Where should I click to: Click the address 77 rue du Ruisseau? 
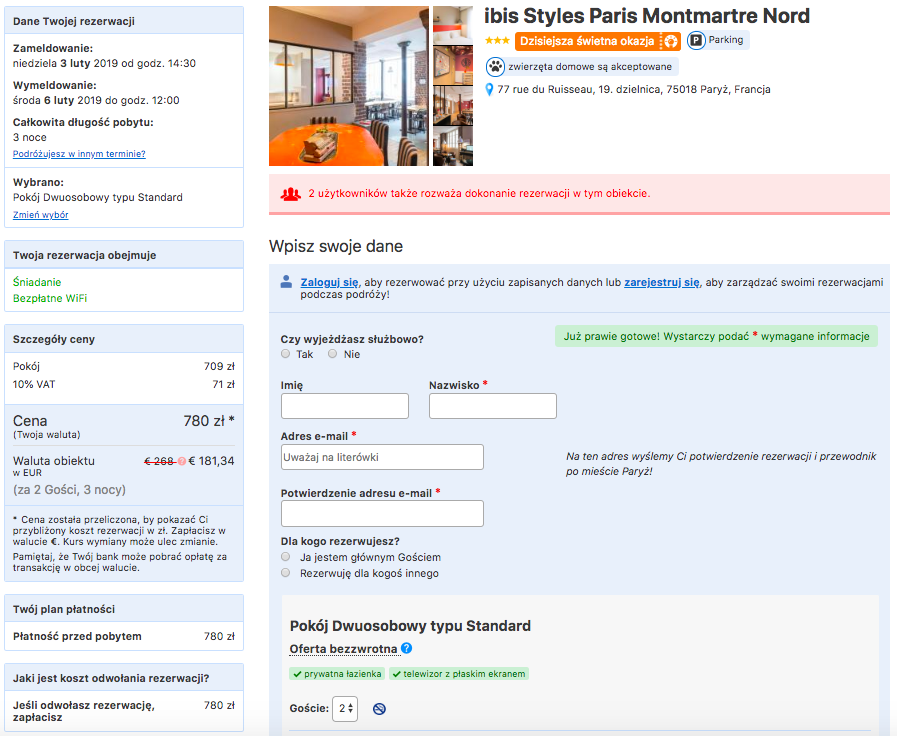(x=634, y=90)
